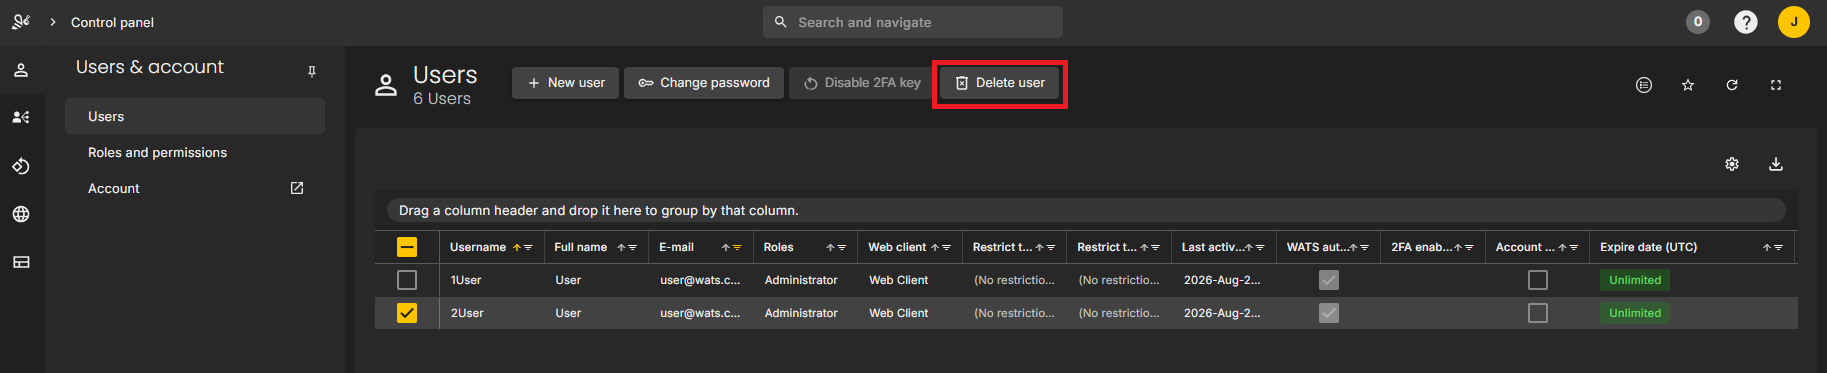Sort Last activity column with arrow icon
This screenshot has height=373, width=1827.
tap(1248, 248)
